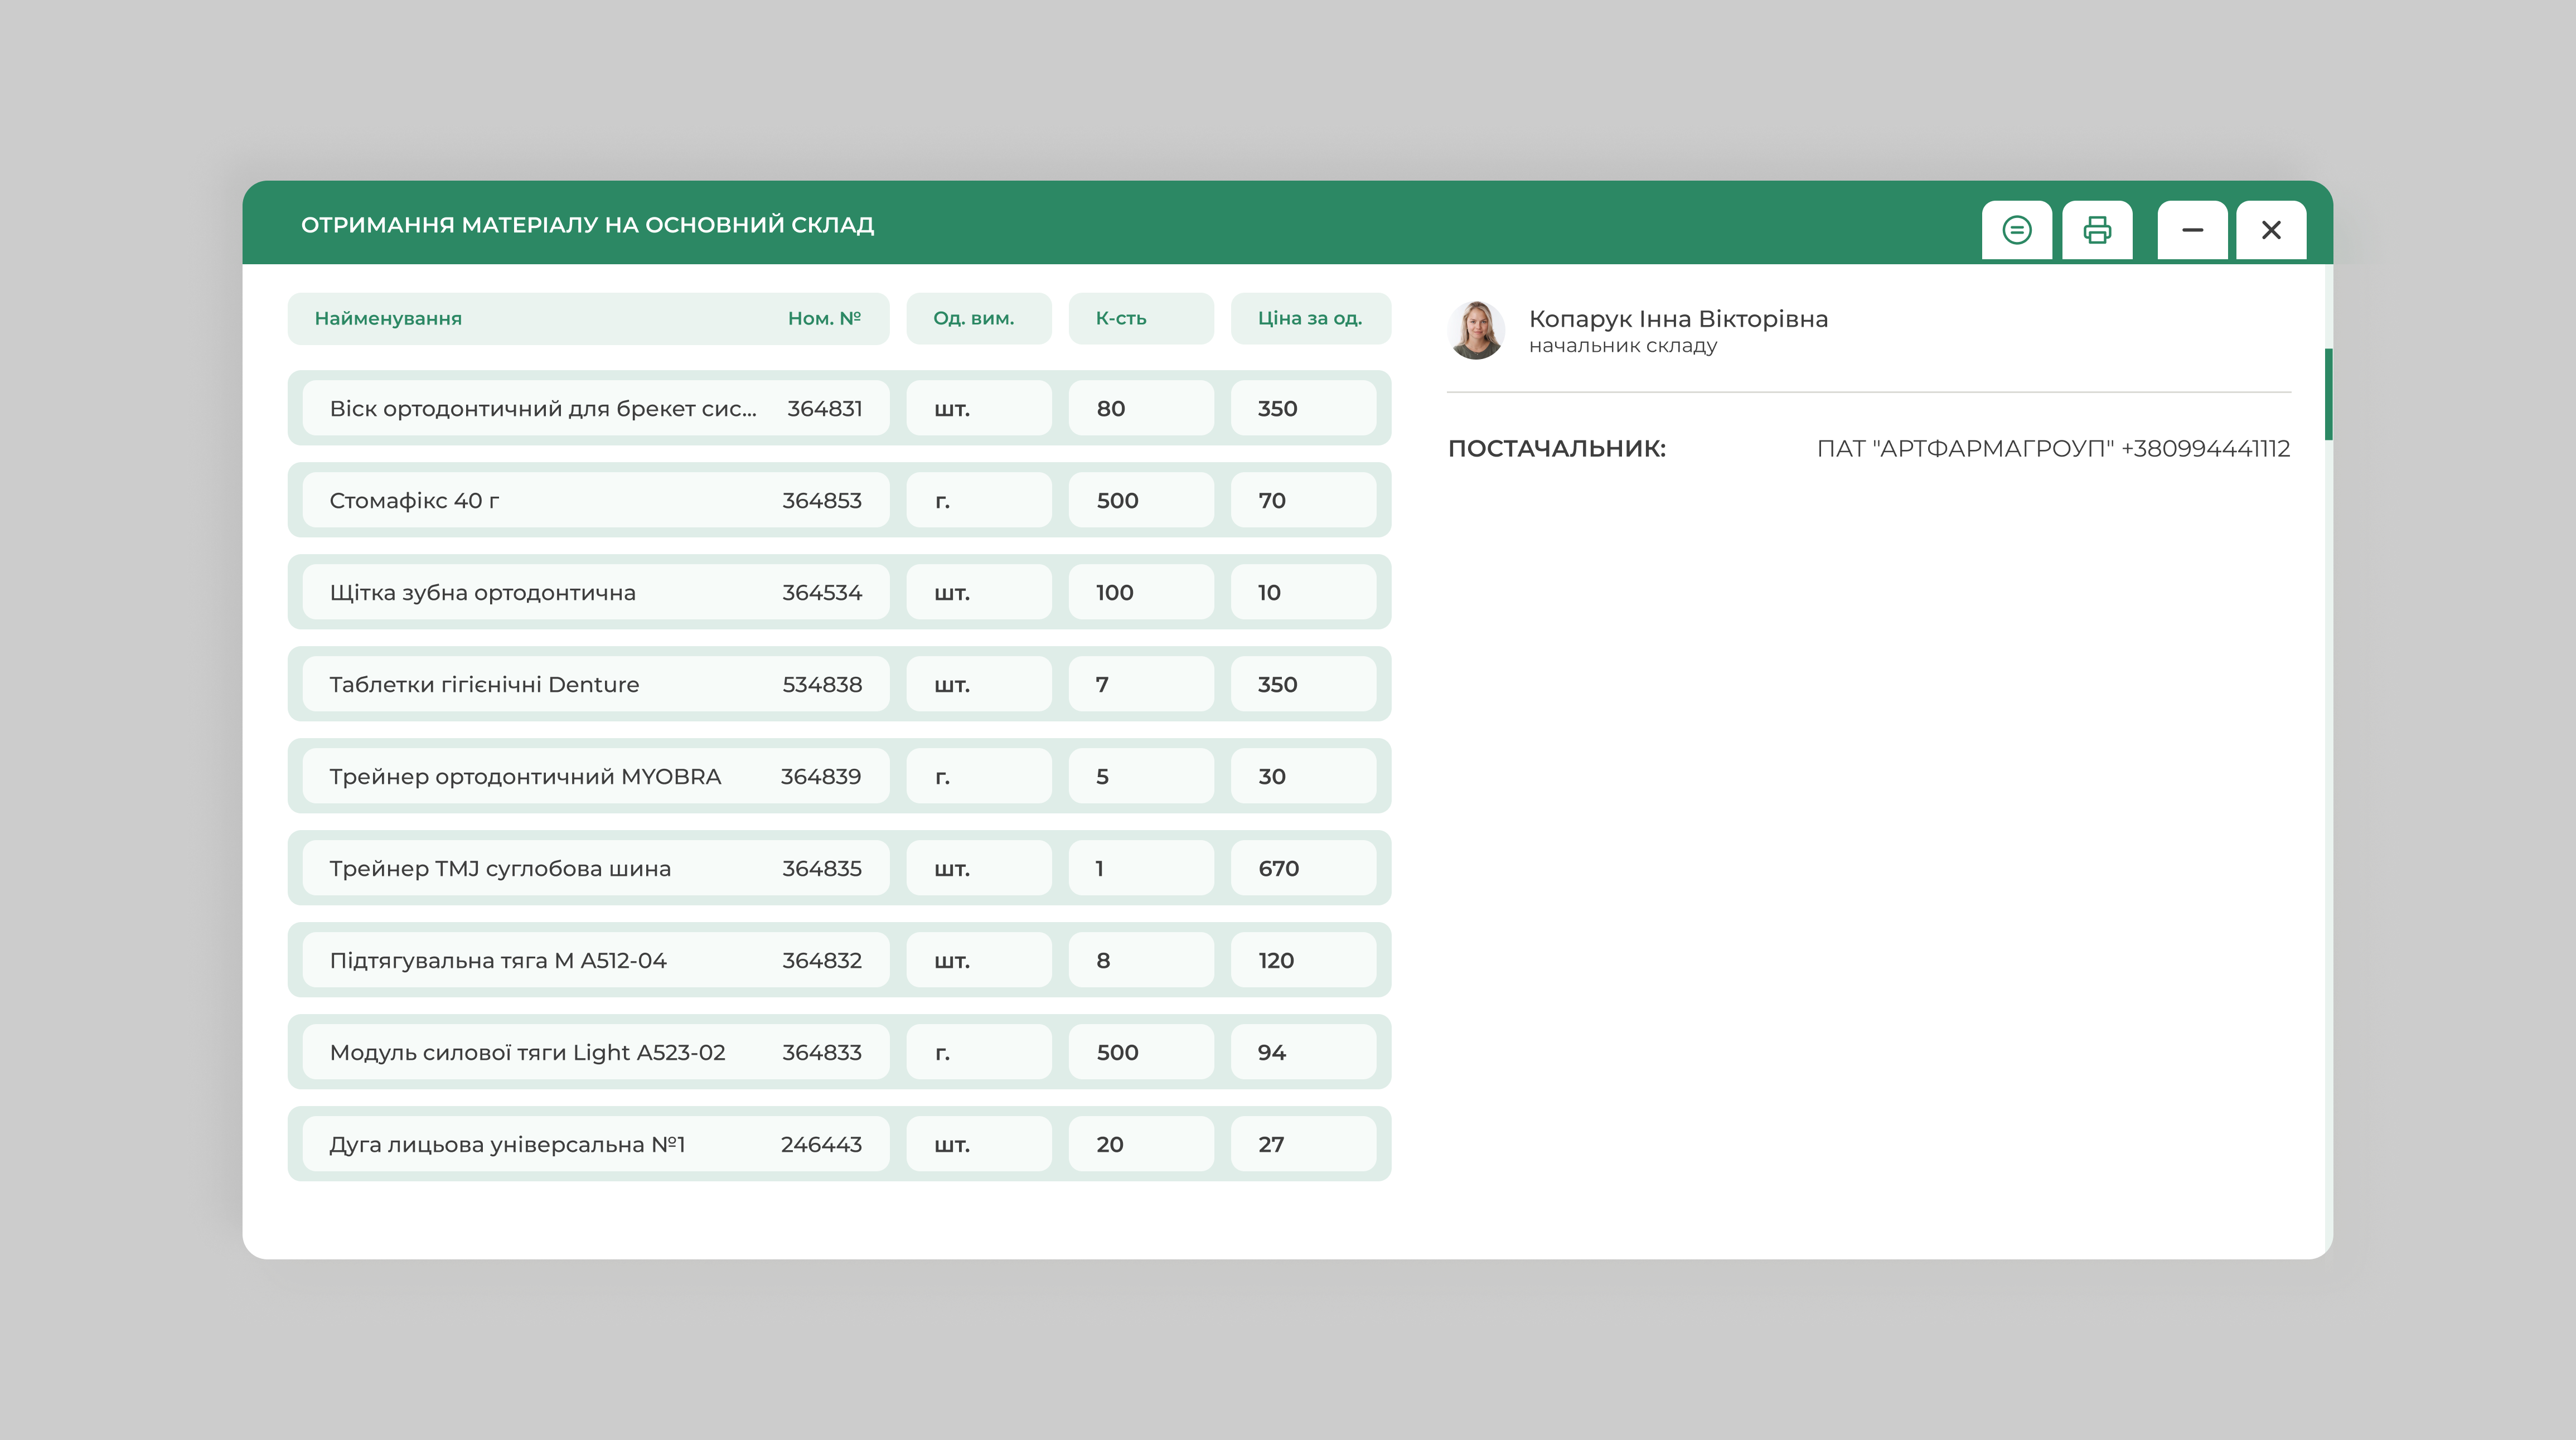Click supplier ПАТ "АРТФАРМАГРОУП" contact text
The height and width of the screenshot is (1440, 2576).
(x=2052, y=448)
